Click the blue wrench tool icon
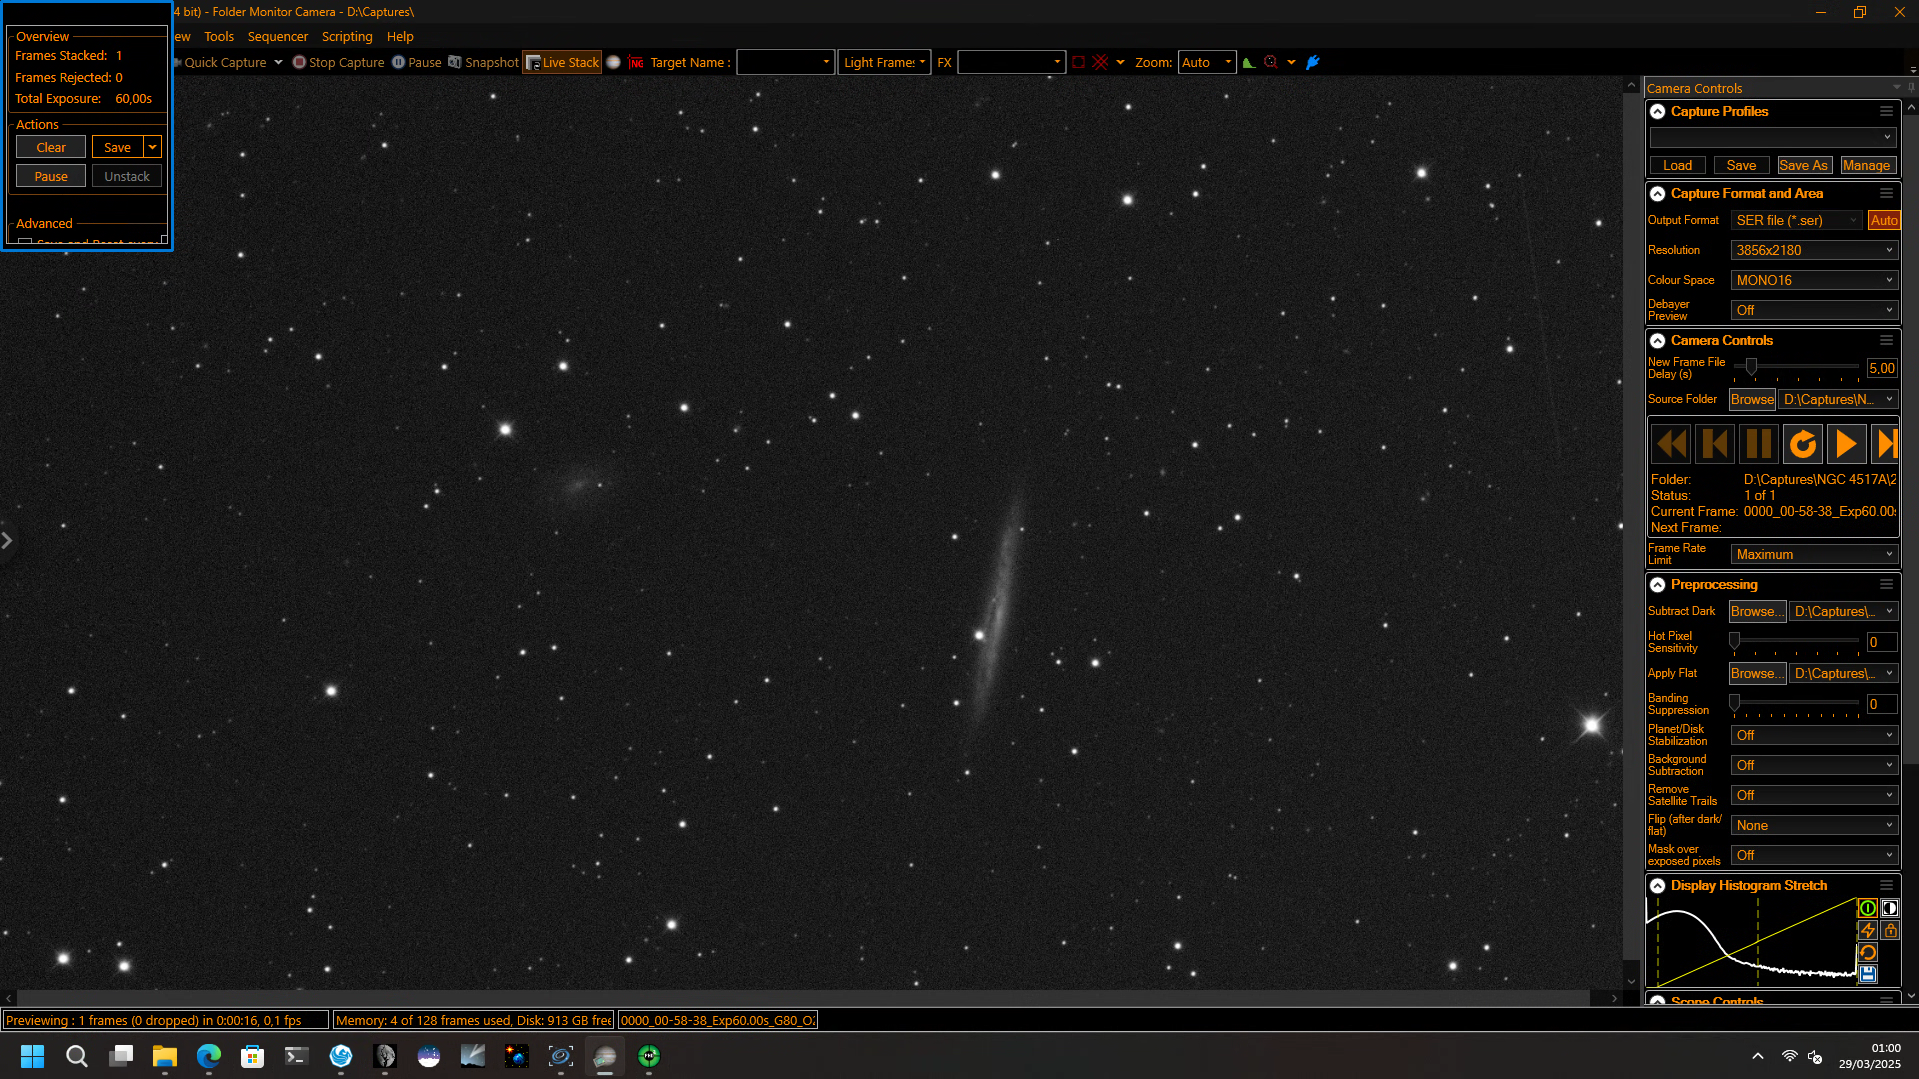 1313,62
